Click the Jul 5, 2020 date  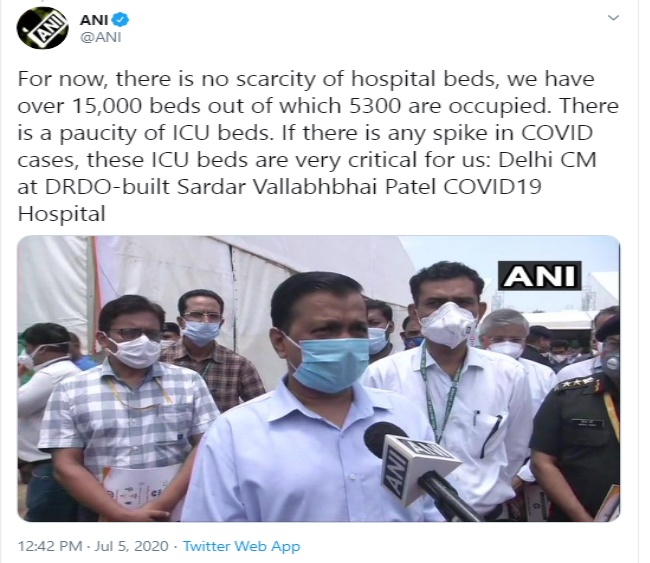[131, 546]
